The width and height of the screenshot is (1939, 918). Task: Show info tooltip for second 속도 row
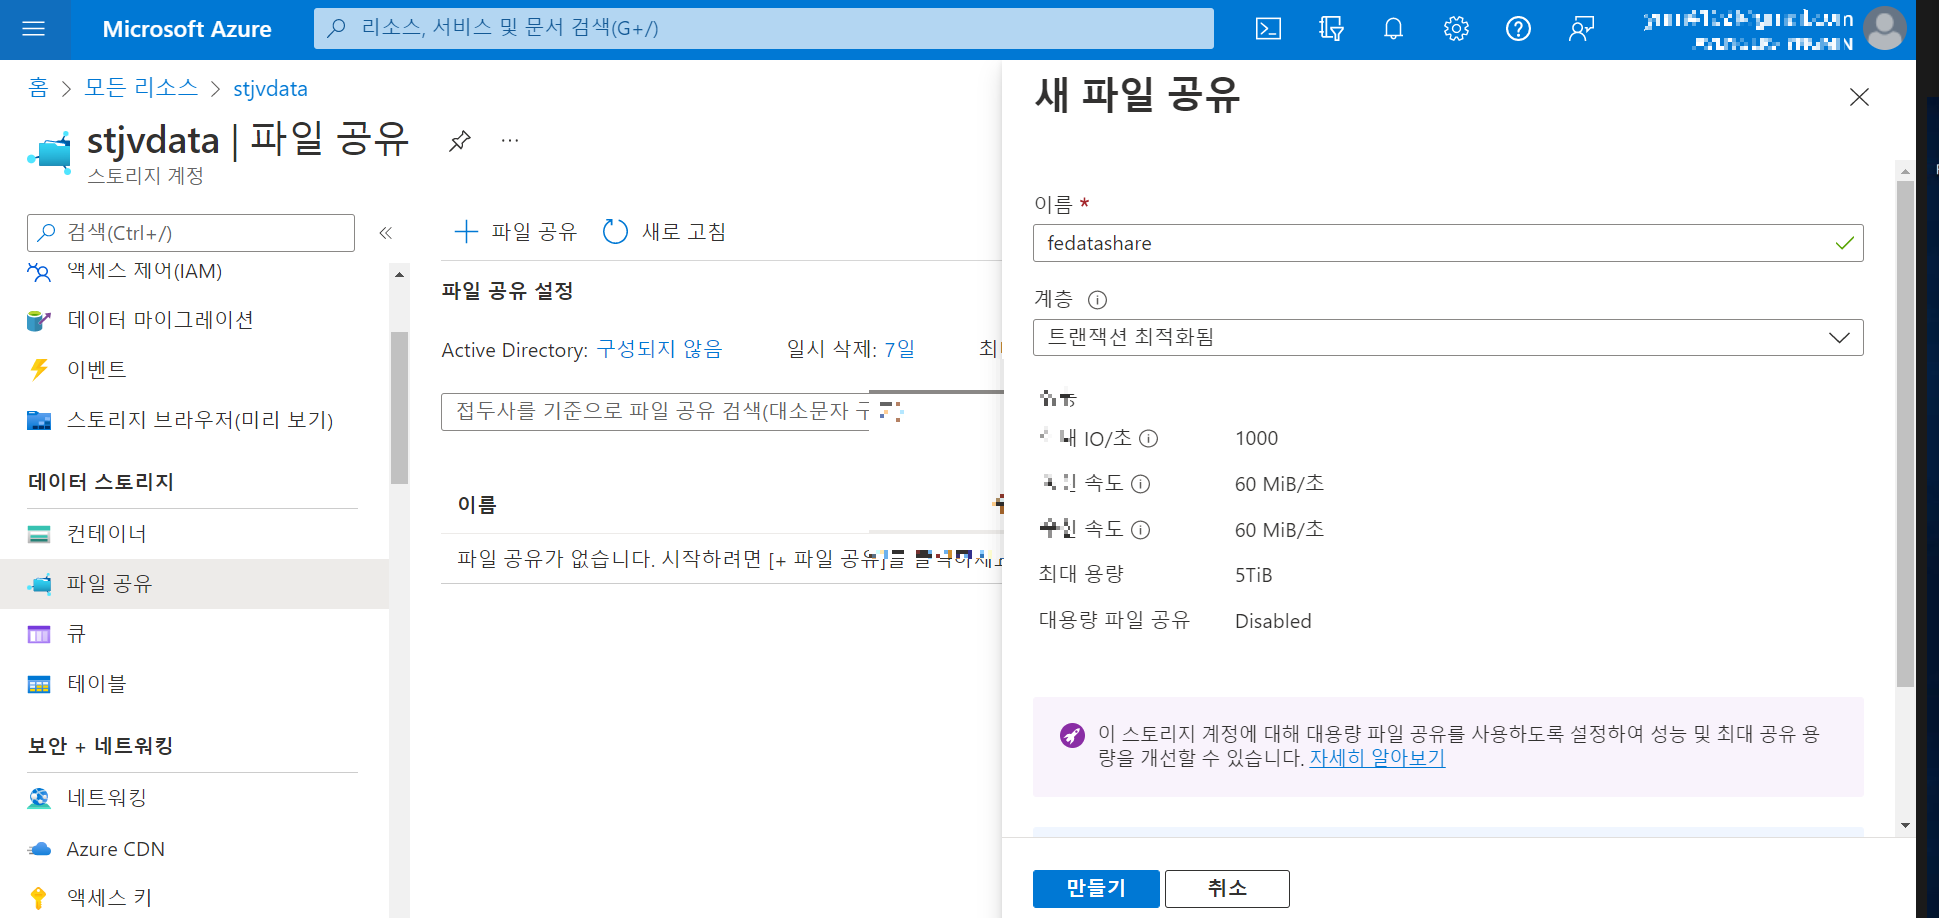click(1140, 530)
